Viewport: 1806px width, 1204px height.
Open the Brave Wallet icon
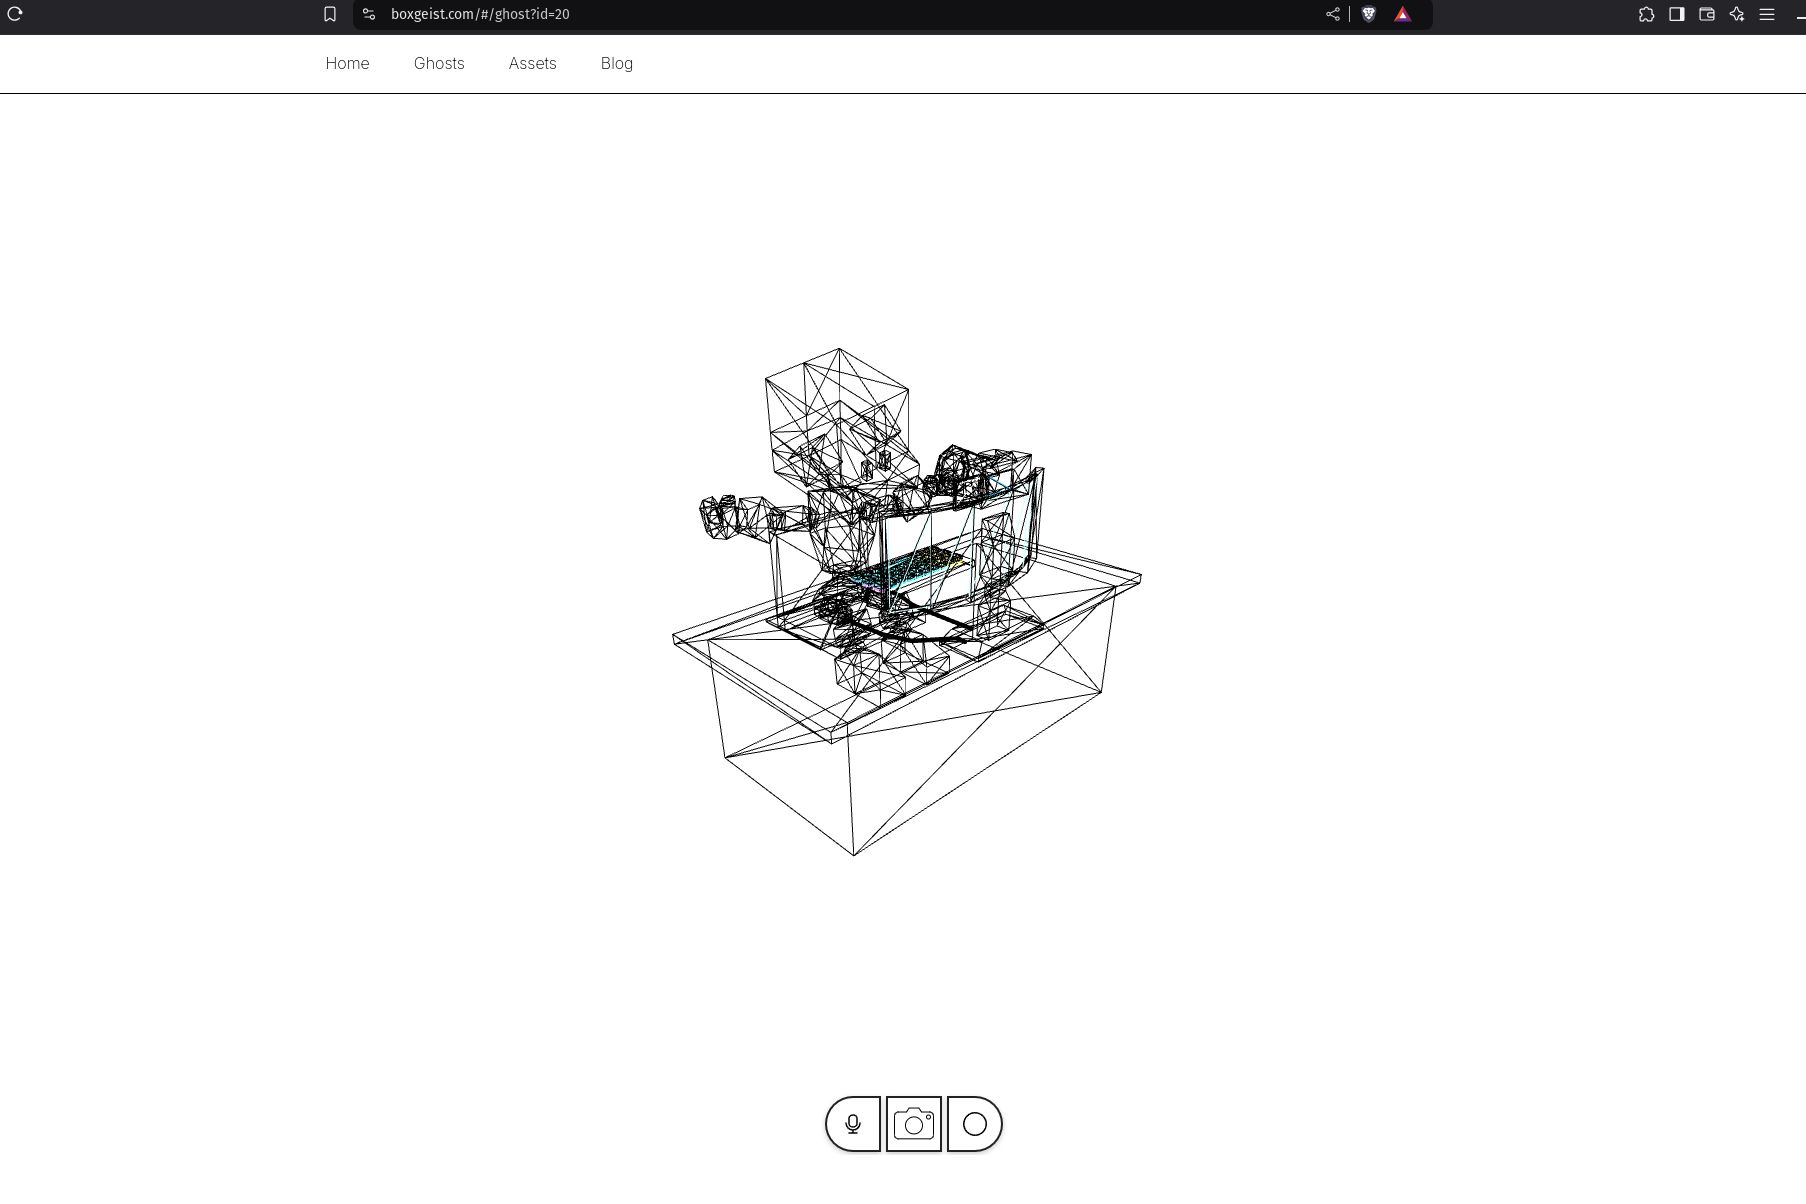(1707, 14)
